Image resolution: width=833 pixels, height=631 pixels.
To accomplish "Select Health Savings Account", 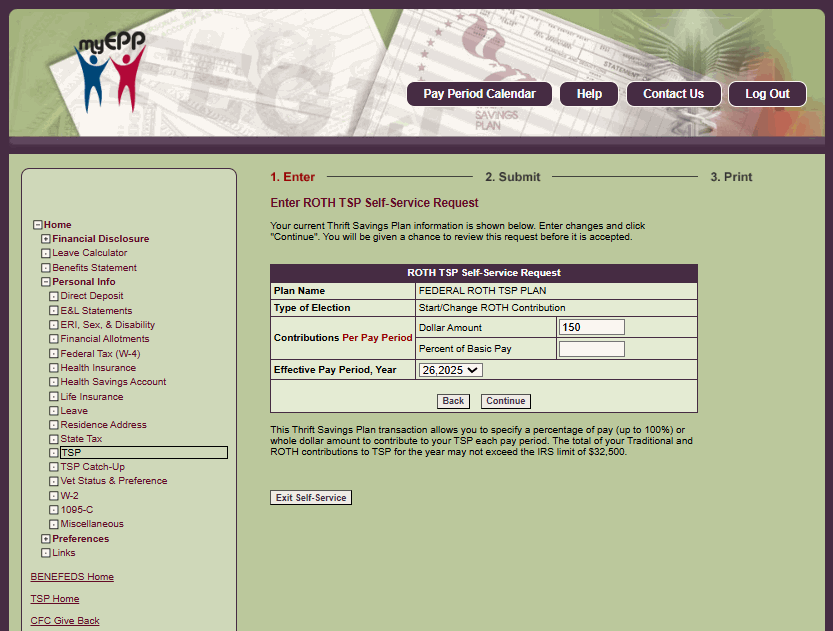I will 113,382.
